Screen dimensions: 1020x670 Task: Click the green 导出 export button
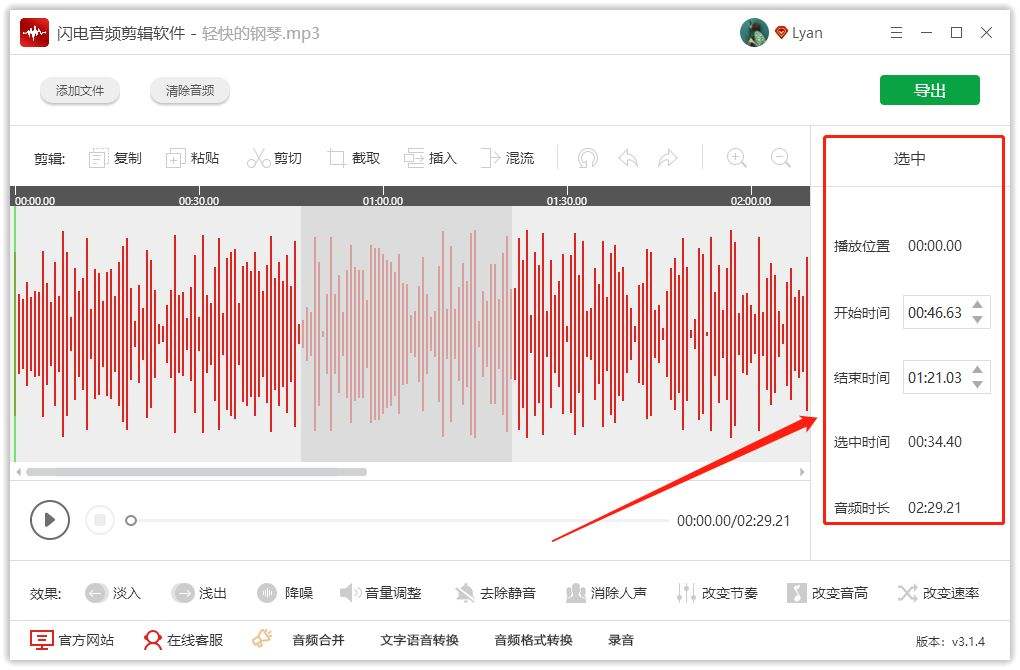point(929,89)
